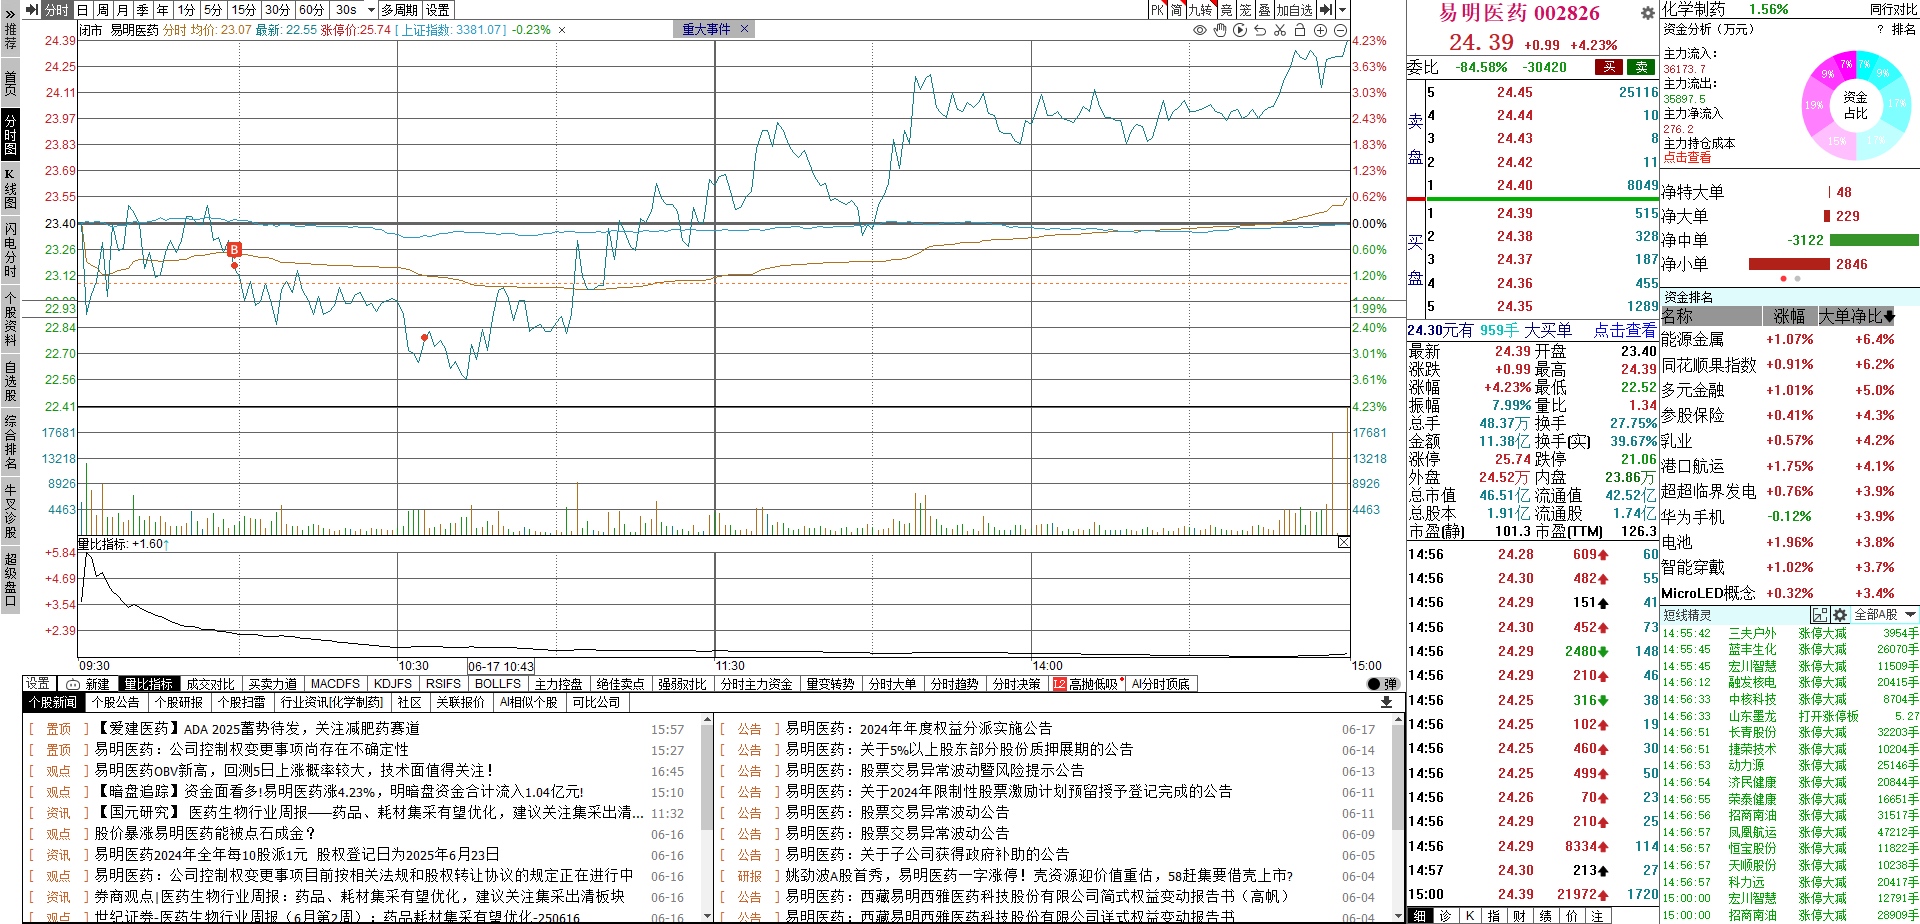Expand the double-chevron at top of left sidebar
1920x924 pixels.
pyautogui.click(x=10, y=14)
